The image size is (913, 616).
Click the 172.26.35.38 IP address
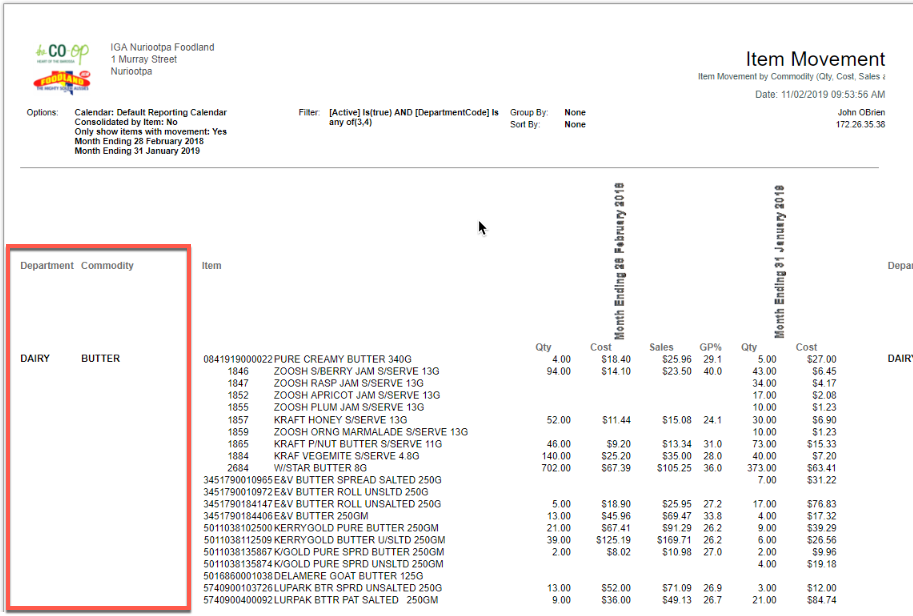tap(861, 125)
